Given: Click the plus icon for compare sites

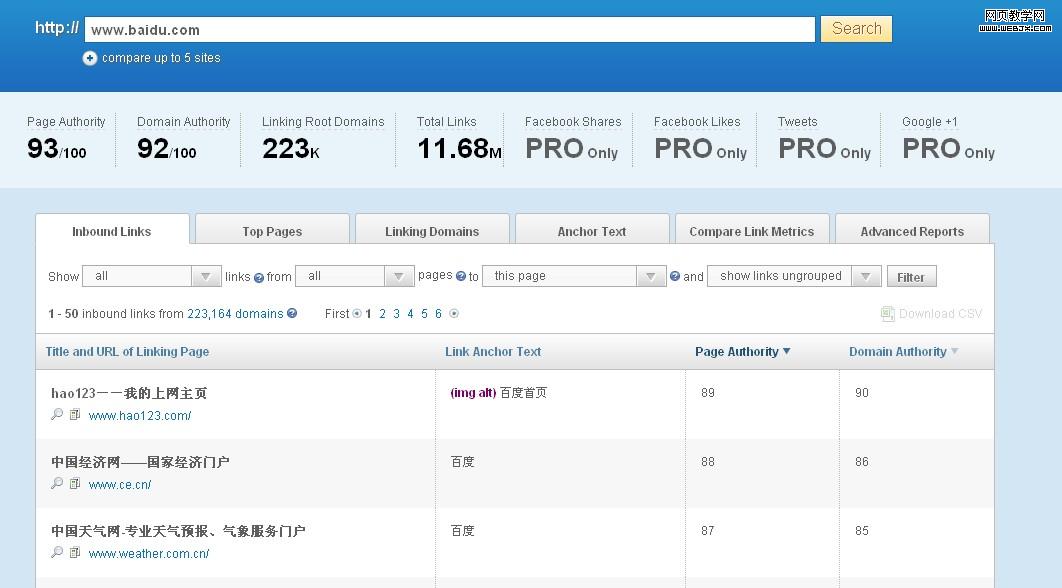Looking at the screenshot, I should click(90, 58).
